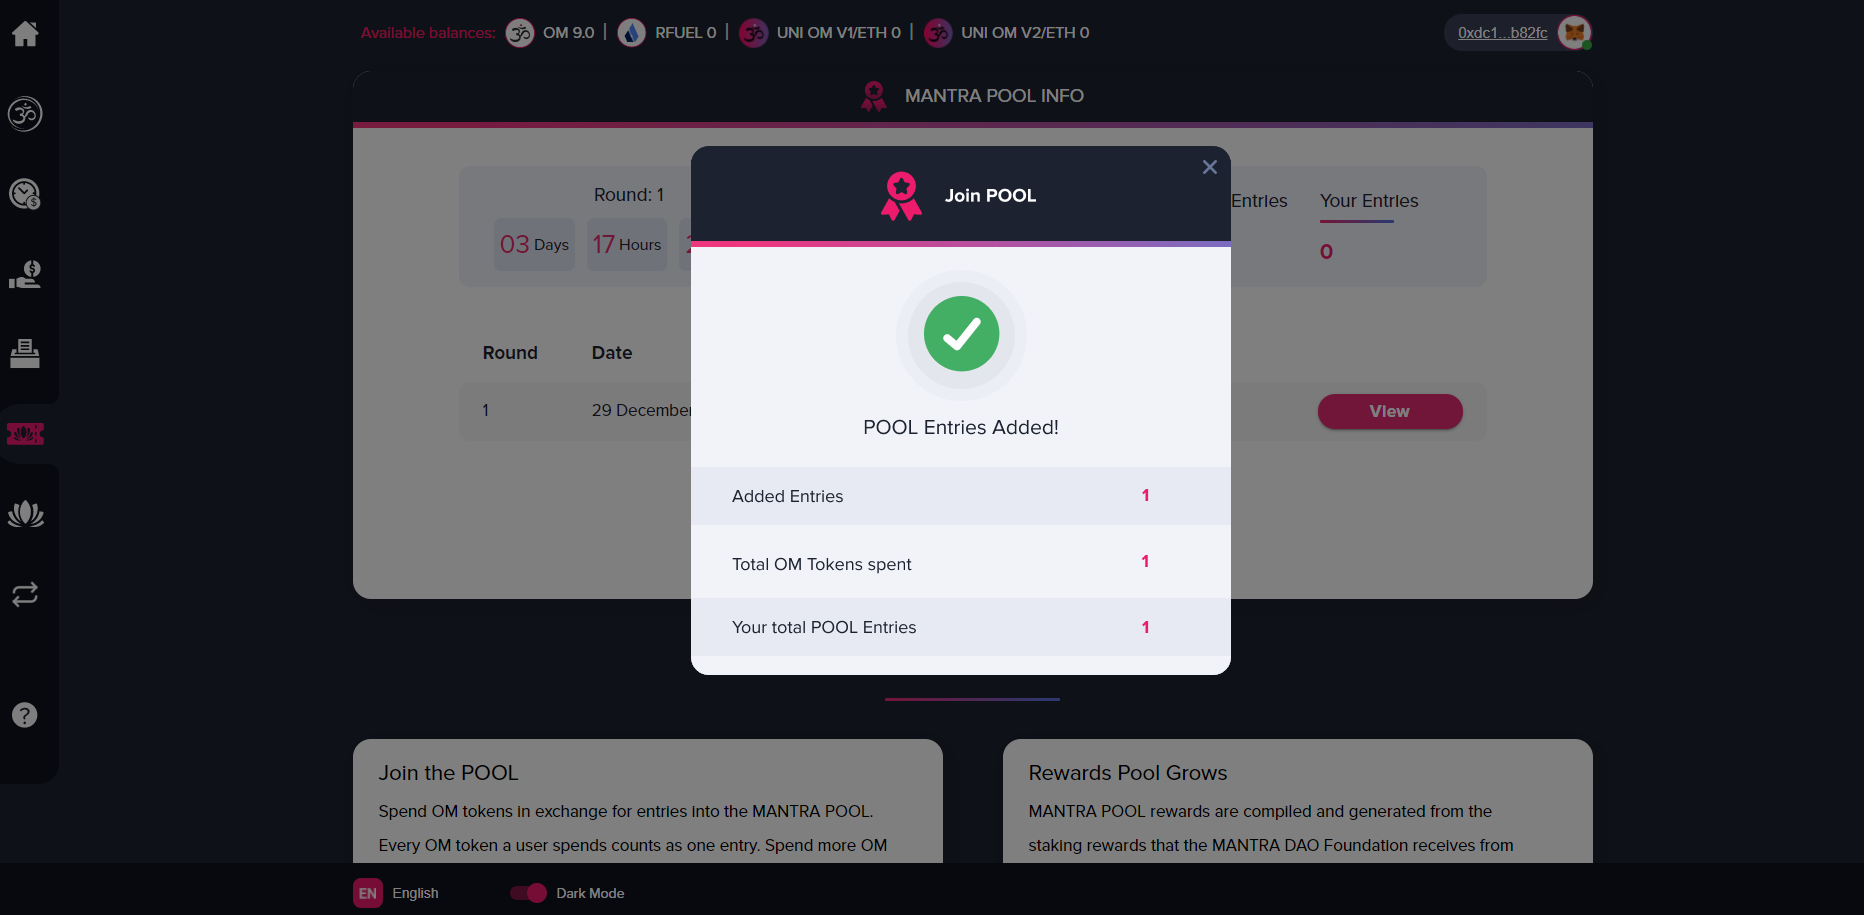Open the swap arrows sidebar icon
Viewport: 1873px width, 915px height.
point(25,595)
